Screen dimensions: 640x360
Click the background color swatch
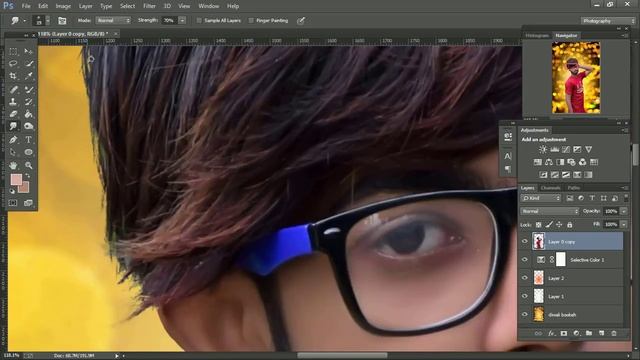pos(24,188)
